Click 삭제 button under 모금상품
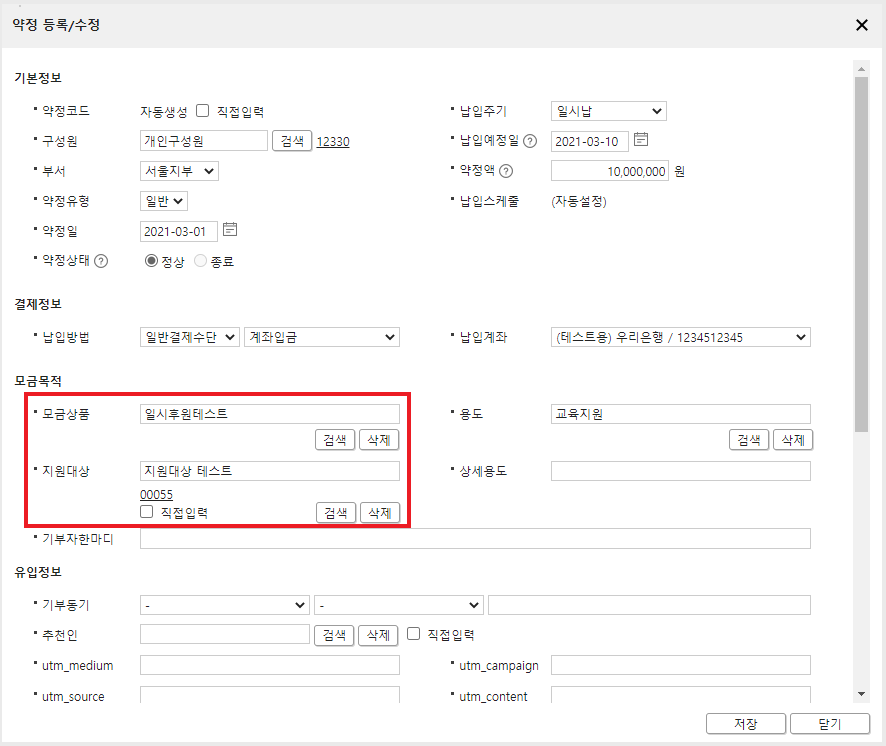 coord(379,440)
